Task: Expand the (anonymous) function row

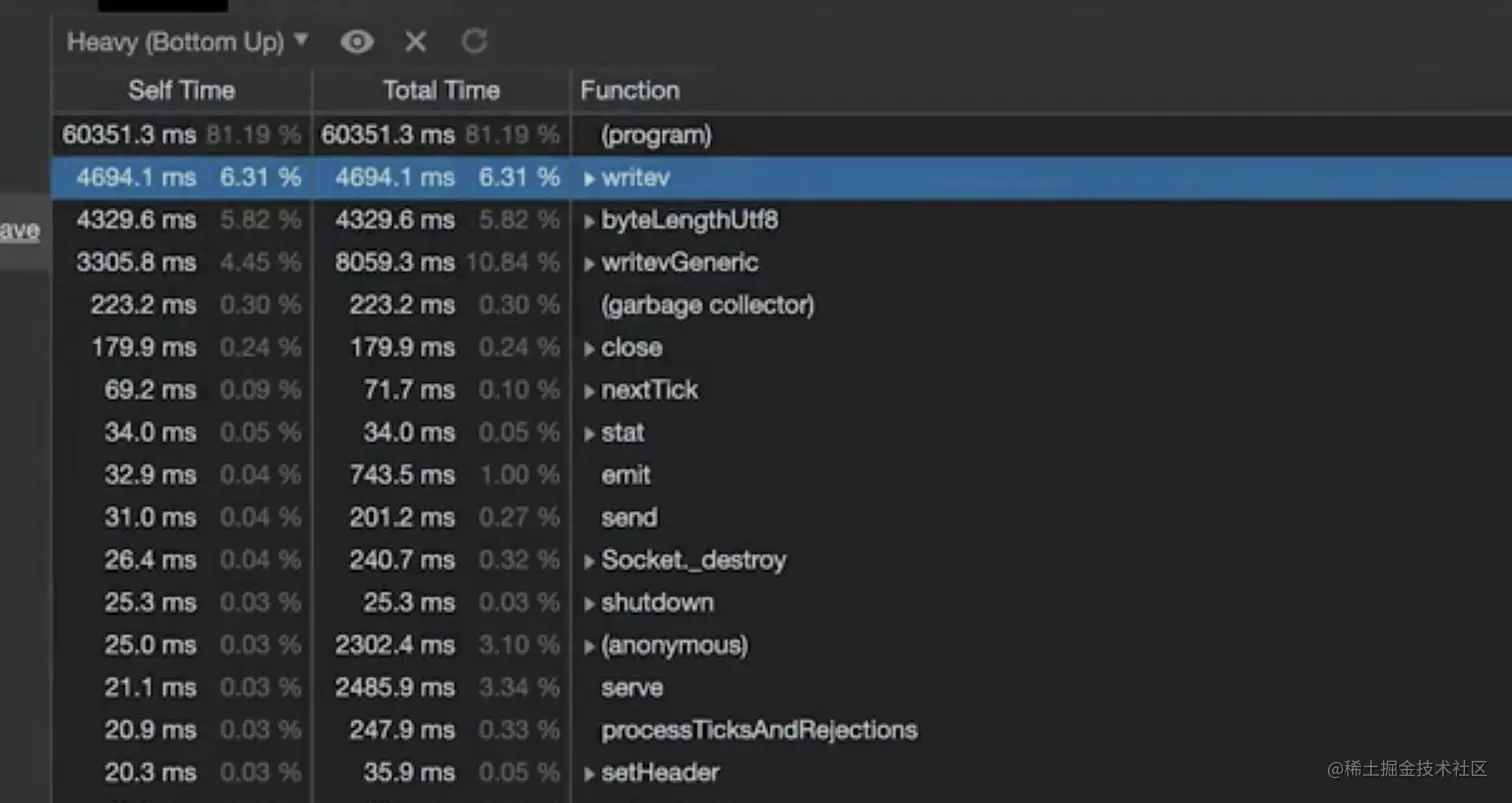Action: 589,647
